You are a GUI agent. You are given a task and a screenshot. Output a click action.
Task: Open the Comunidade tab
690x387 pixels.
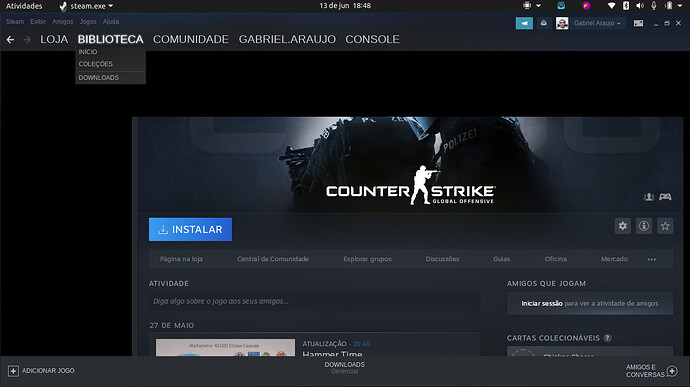191,39
